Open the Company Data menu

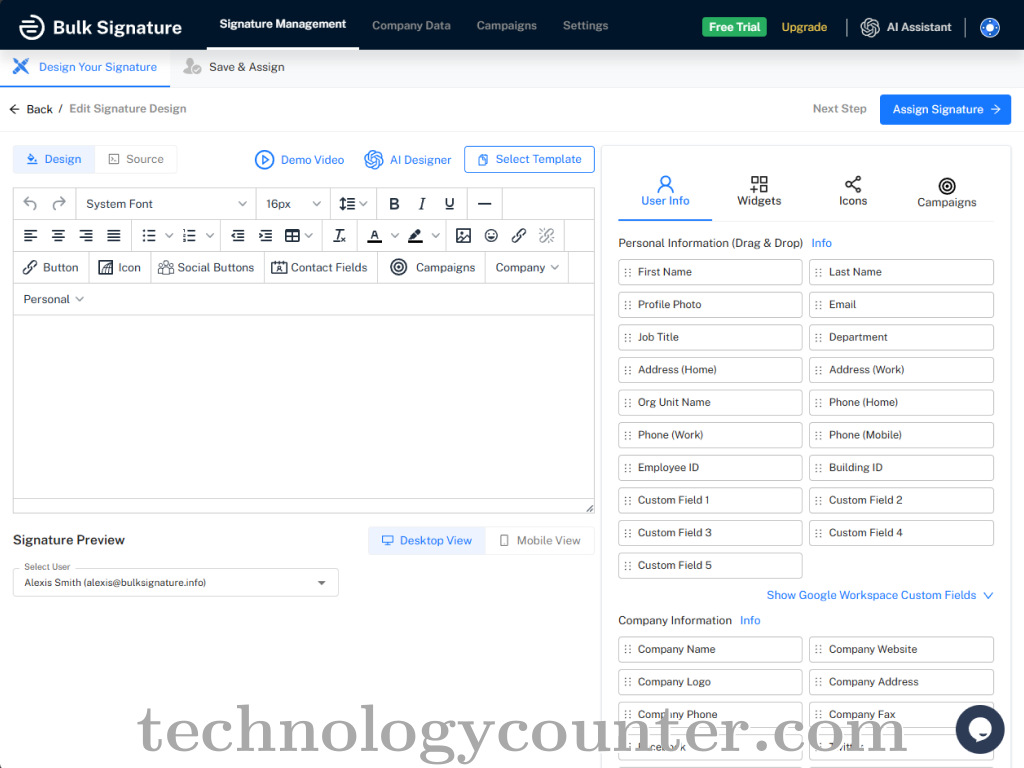click(x=411, y=25)
